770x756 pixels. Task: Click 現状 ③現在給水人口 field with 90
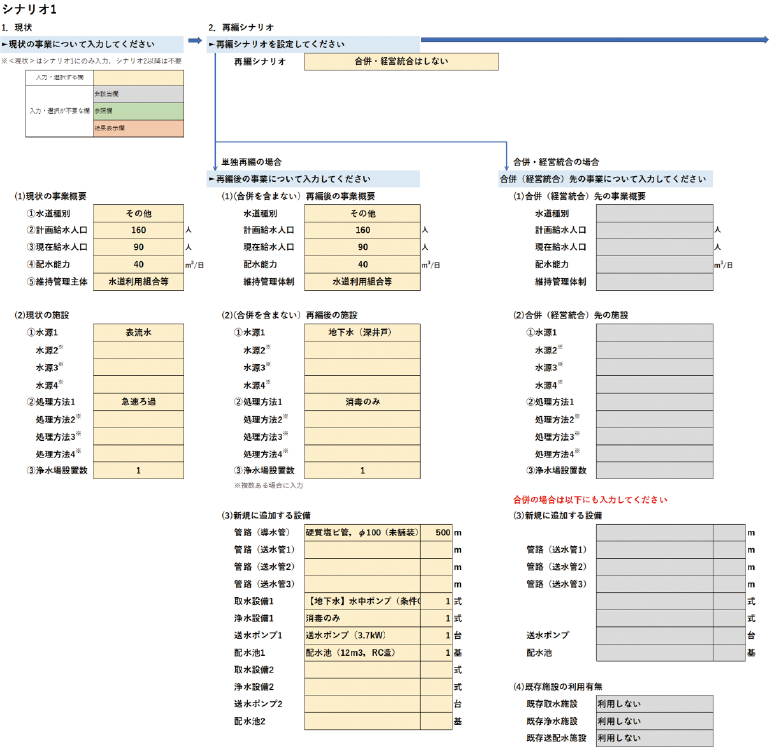coord(138,247)
